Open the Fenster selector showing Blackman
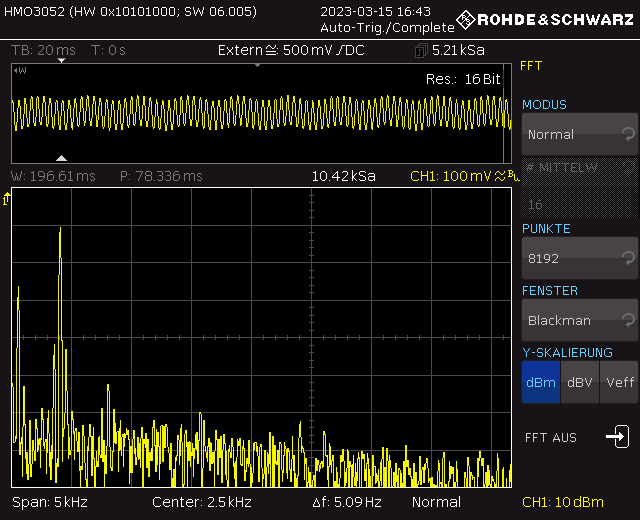The width and height of the screenshot is (640, 520). tap(570, 320)
